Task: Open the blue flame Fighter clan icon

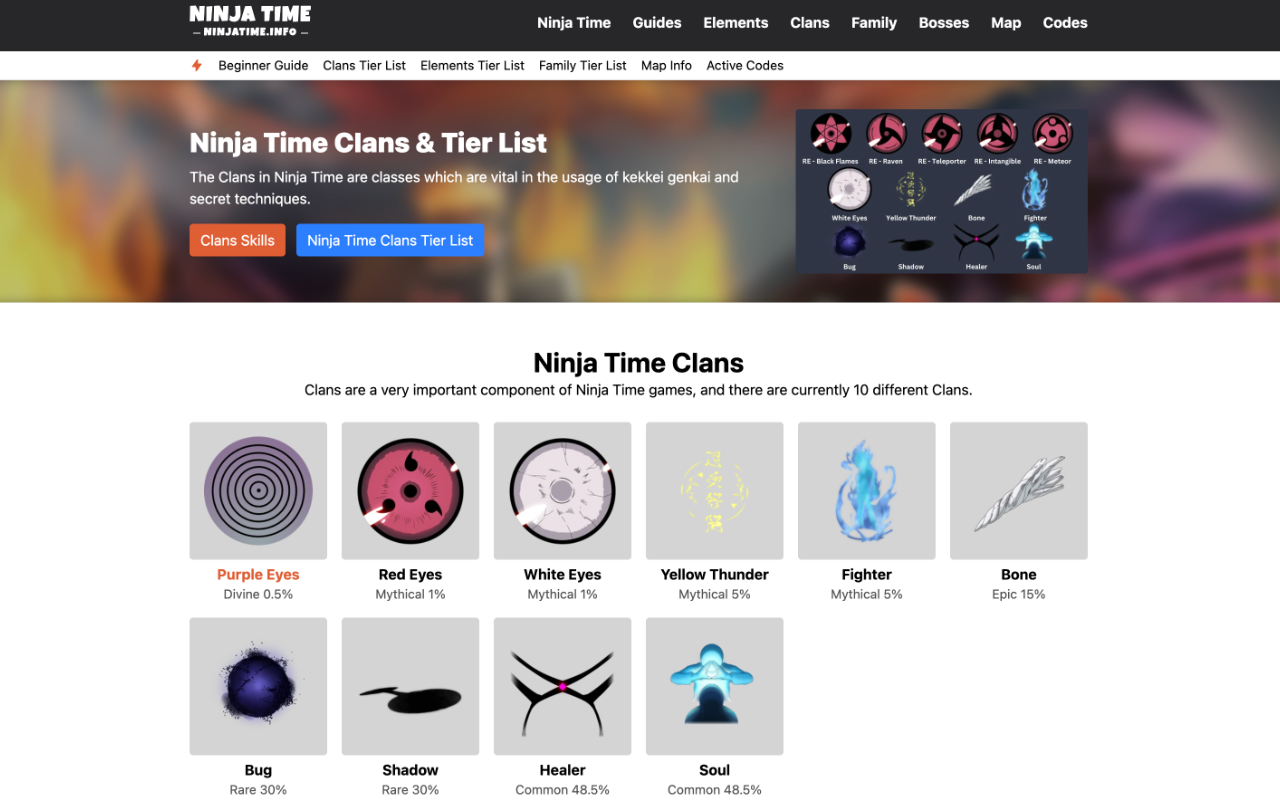Action: click(866, 490)
